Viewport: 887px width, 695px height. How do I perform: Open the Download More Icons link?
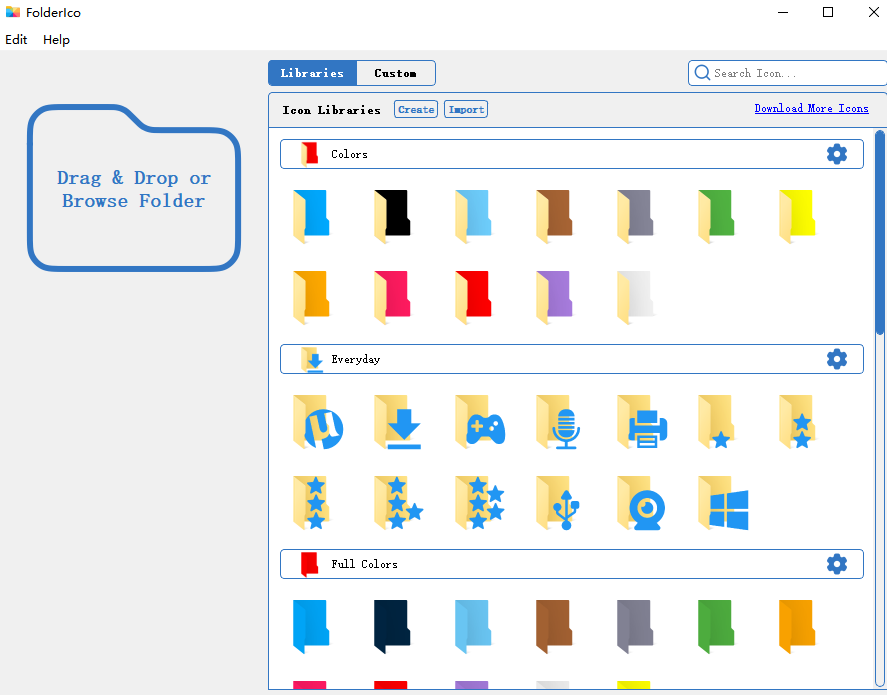(811, 108)
